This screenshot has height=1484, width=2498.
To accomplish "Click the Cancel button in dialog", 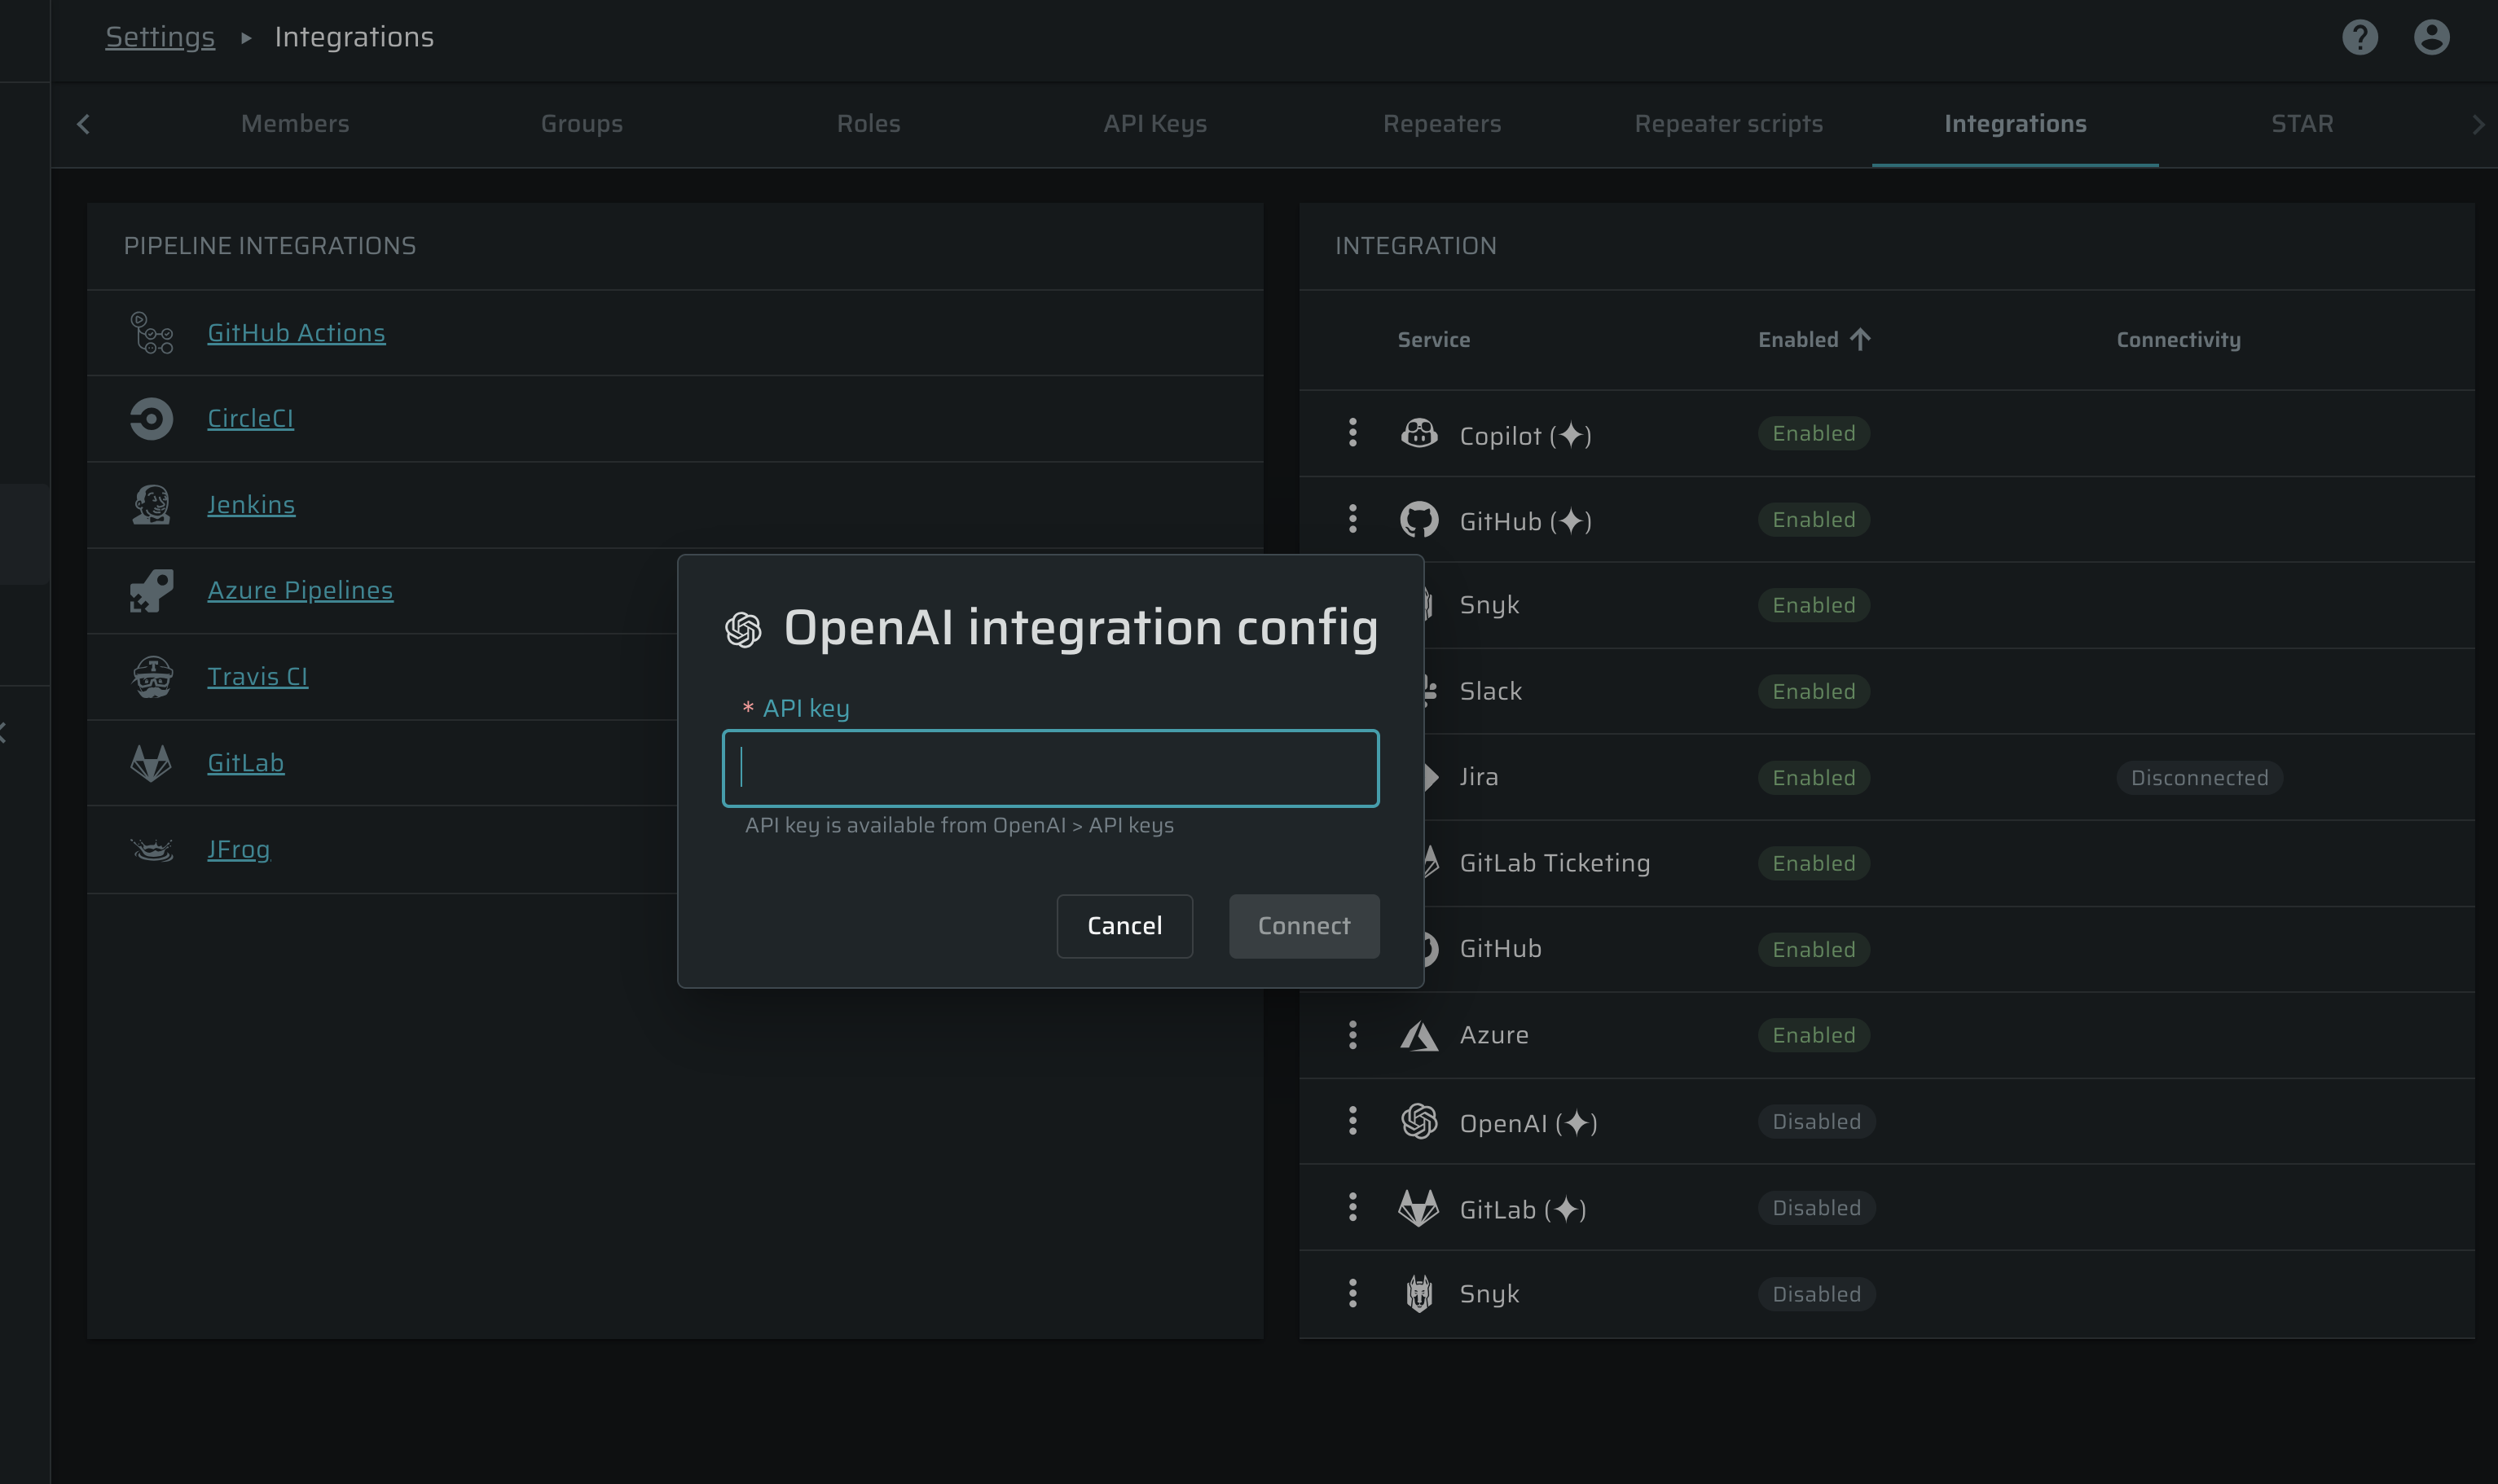I will coord(1124,926).
